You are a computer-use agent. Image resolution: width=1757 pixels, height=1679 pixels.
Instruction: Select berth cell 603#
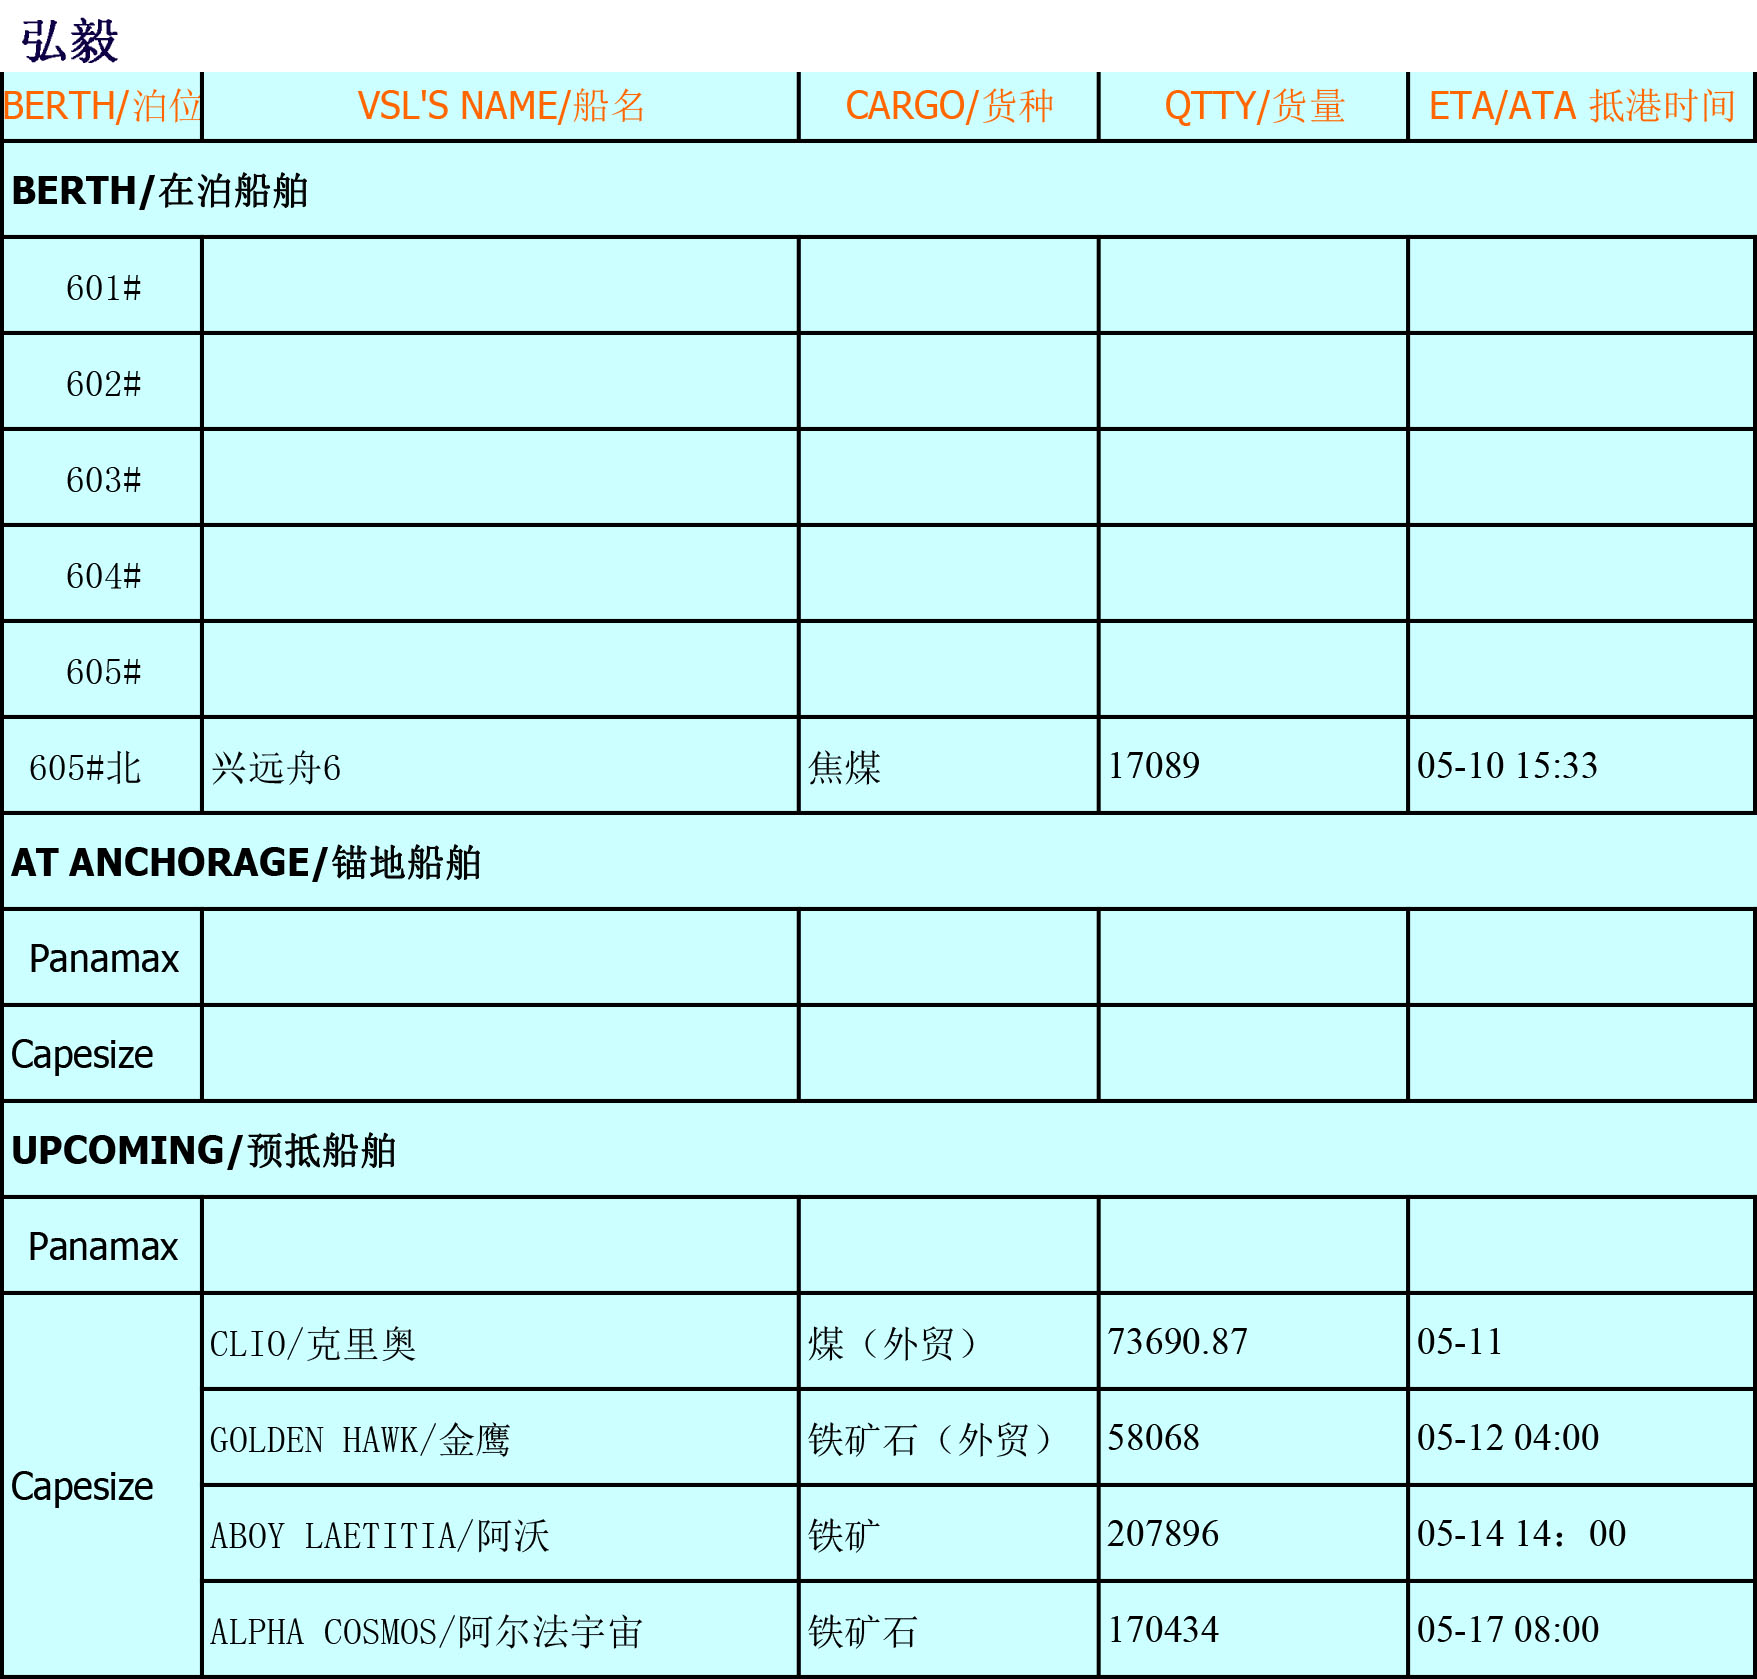pyautogui.click(x=102, y=479)
